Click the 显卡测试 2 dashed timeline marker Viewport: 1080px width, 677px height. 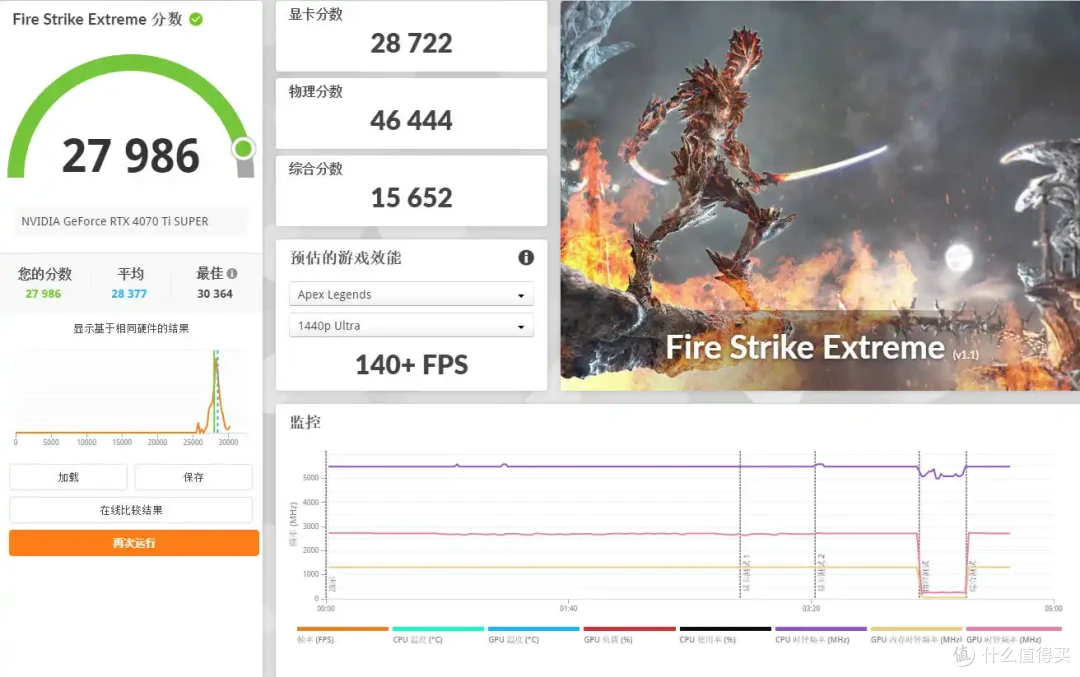pos(815,525)
